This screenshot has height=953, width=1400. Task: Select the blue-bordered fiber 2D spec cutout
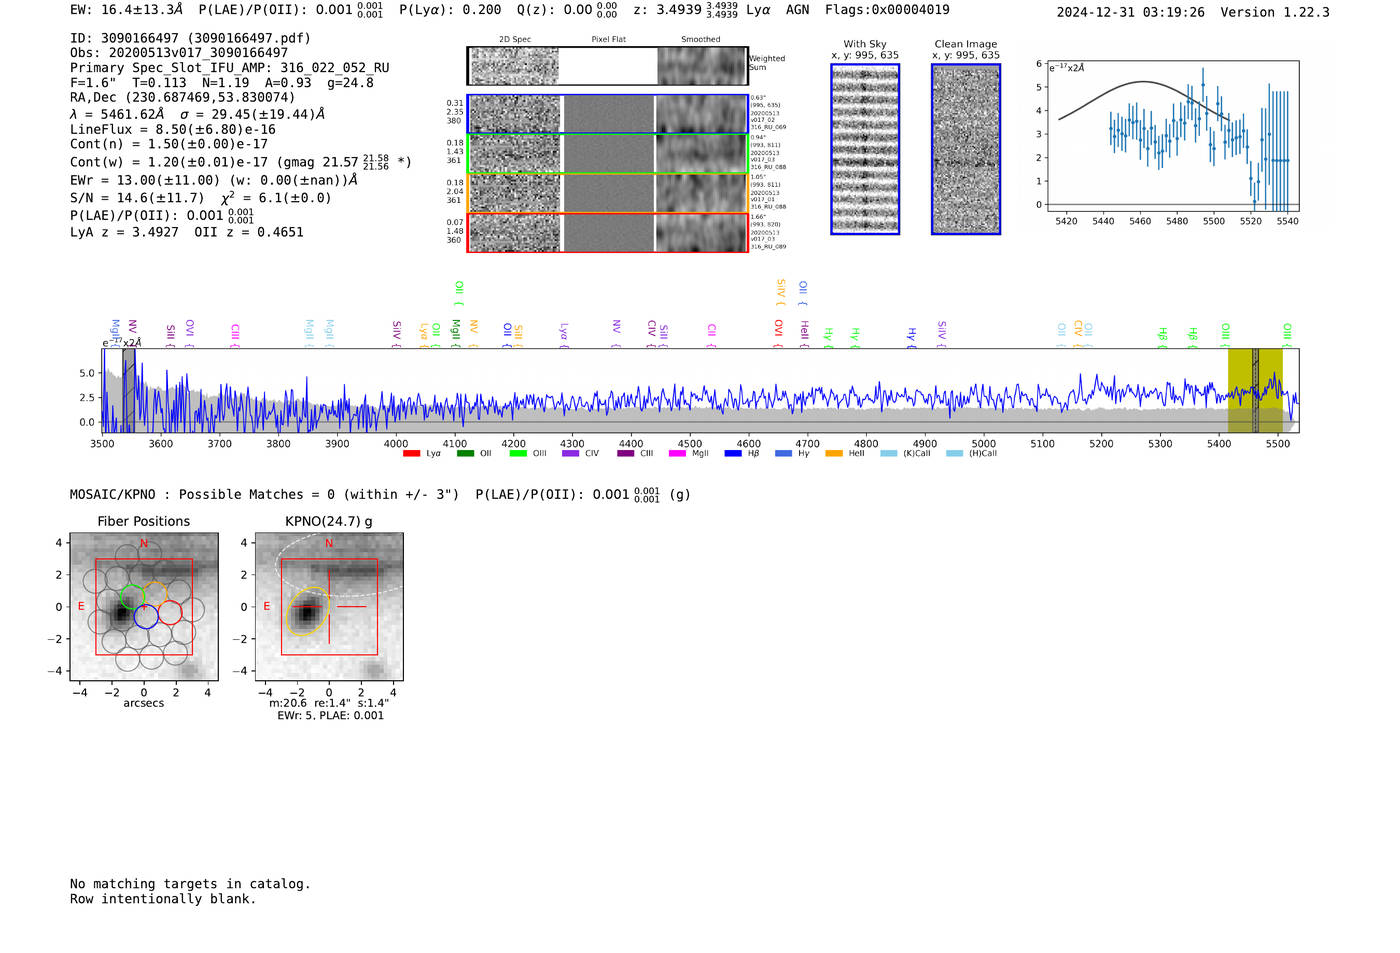point(515,114)
